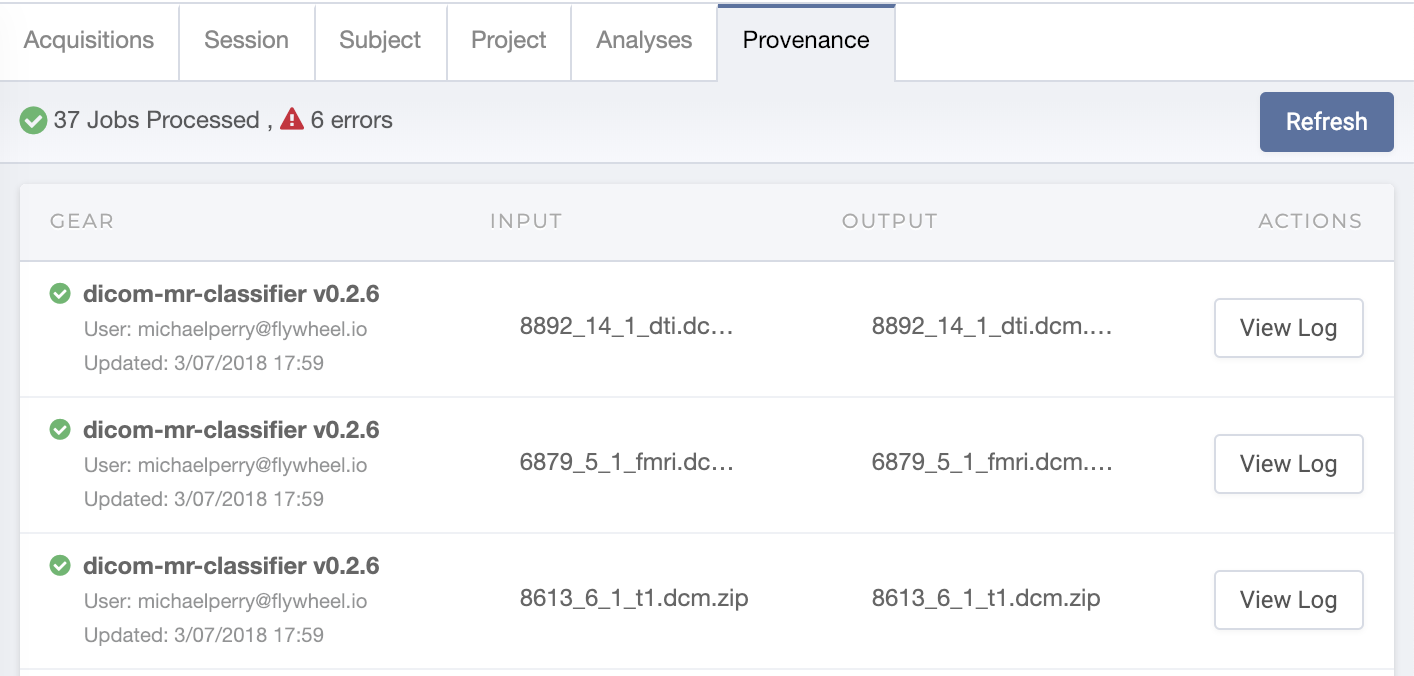Select the Provenance tab
The width and height of the screenshot is (1414, 676).
[806, 41]
